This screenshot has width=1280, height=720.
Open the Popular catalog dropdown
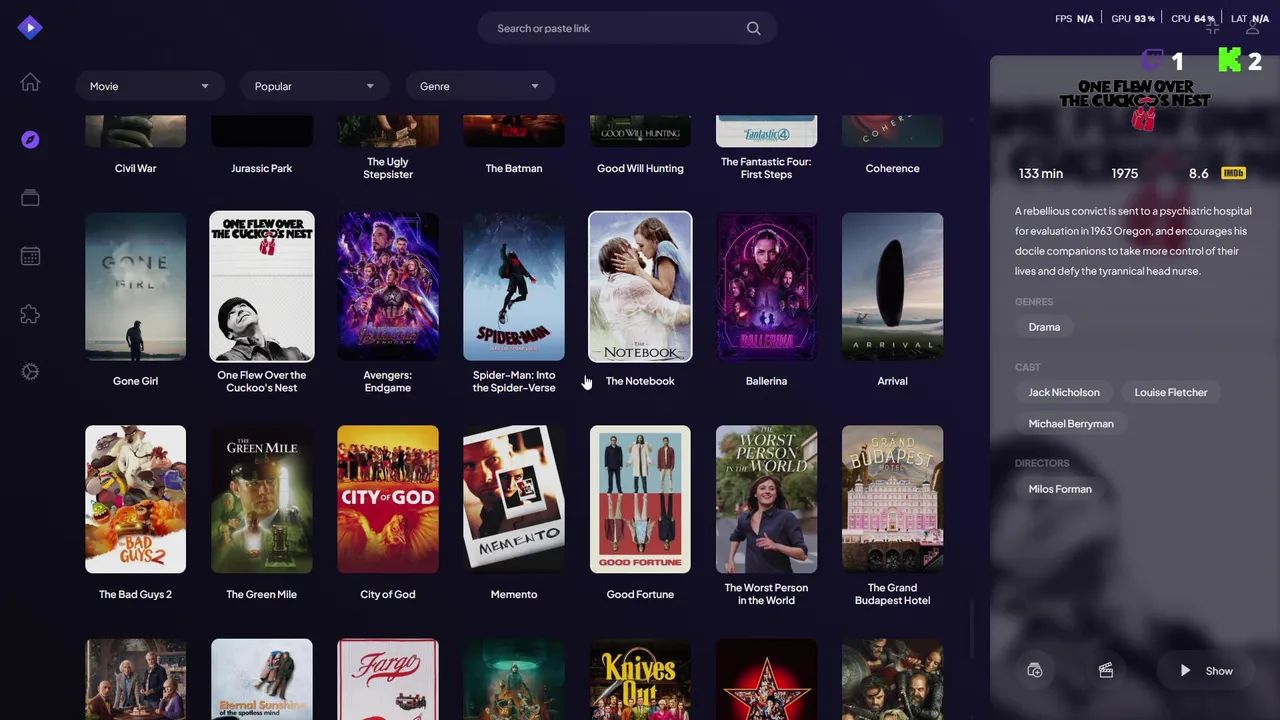click(313, 86)
